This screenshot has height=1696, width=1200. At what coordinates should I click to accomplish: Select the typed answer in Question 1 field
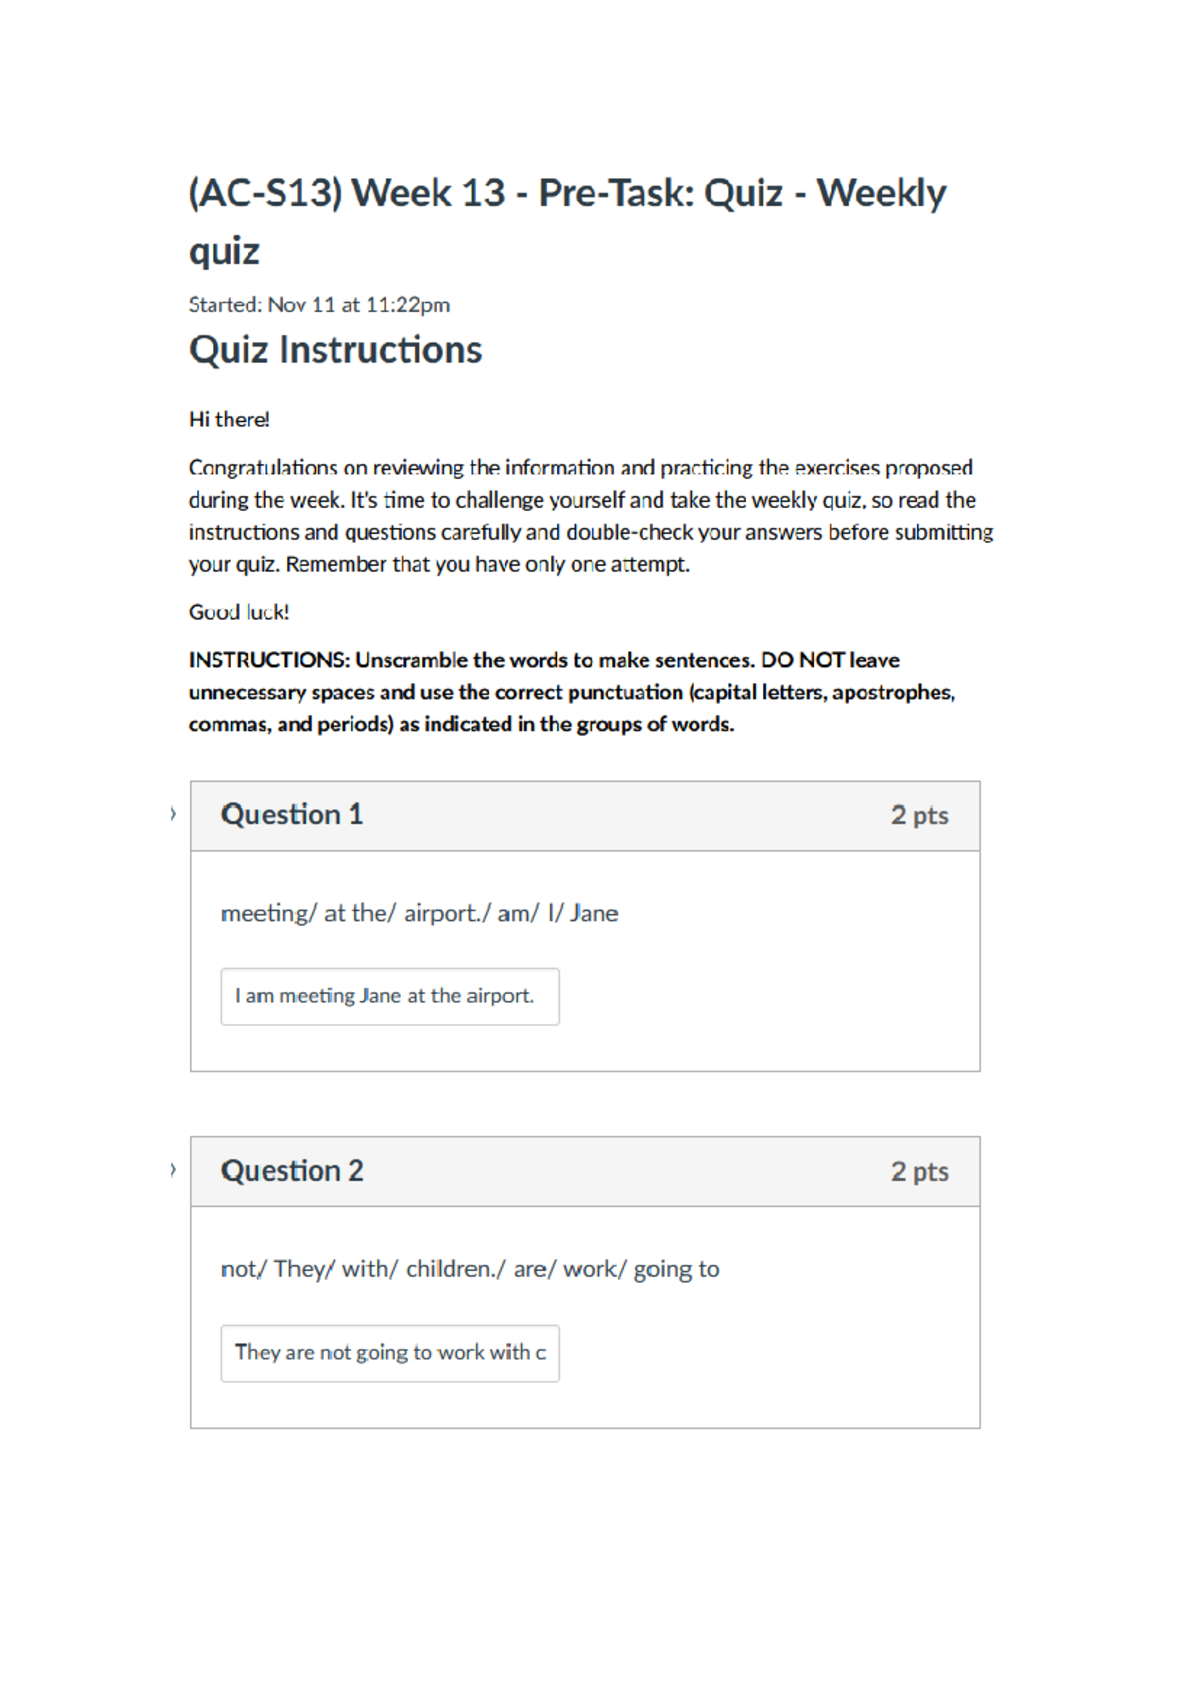point(385,995)
